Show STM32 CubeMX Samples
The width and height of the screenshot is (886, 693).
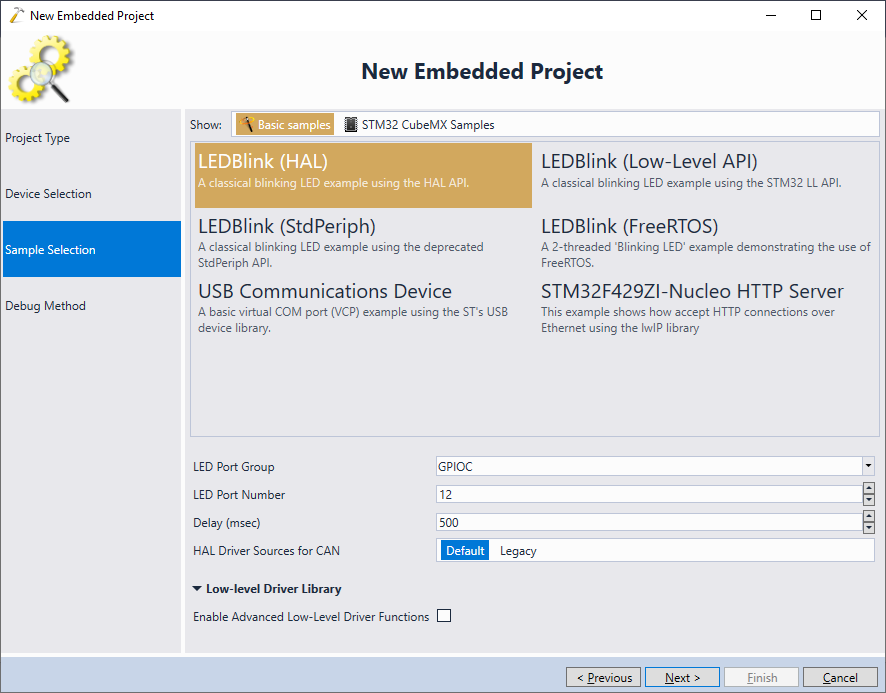[419, 124]
